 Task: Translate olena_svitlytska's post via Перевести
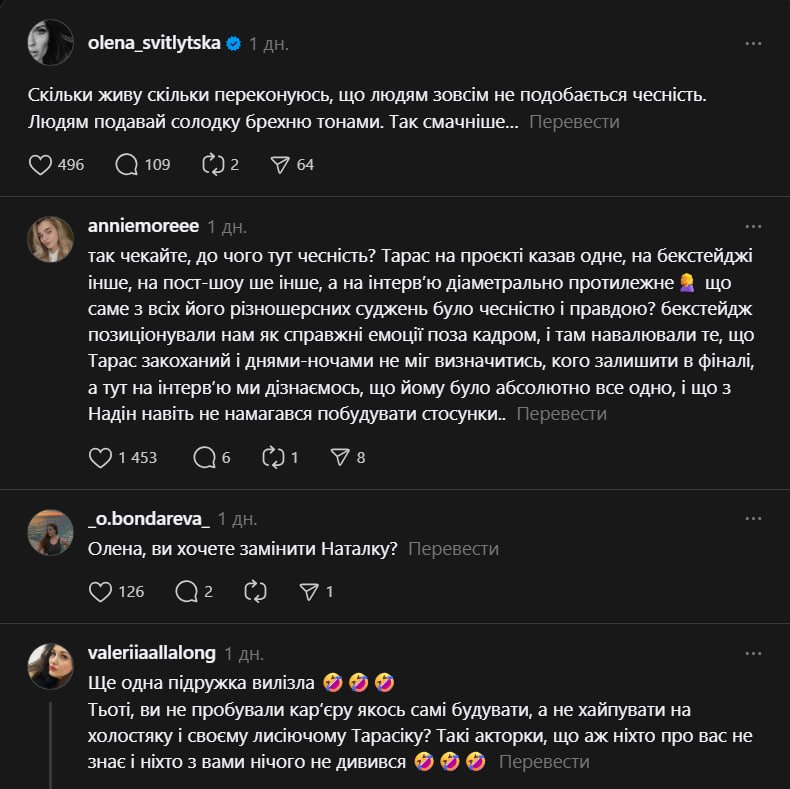tap(573, 122)
